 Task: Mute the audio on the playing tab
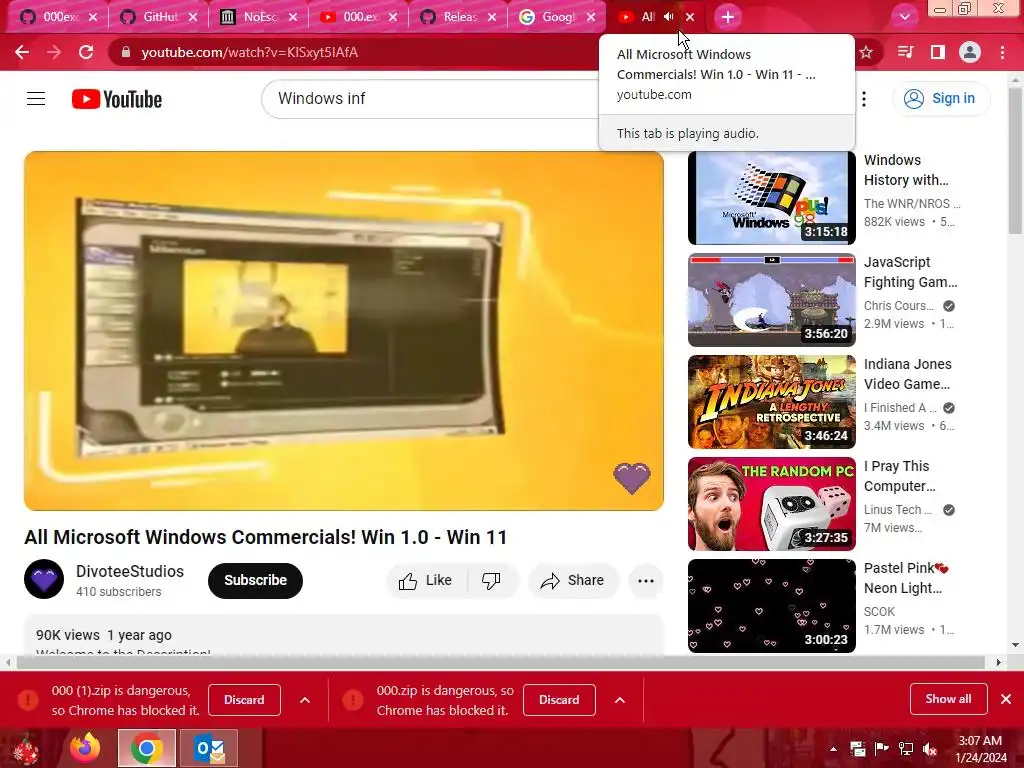[669, 17]
